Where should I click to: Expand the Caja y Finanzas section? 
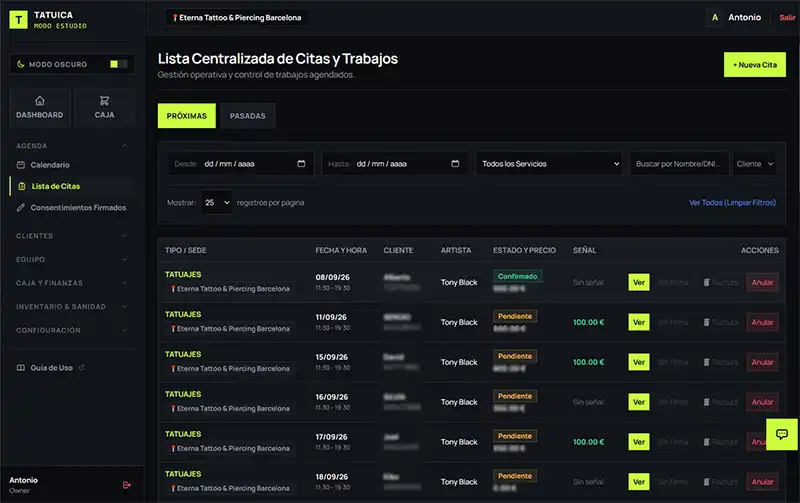point(71,283)
